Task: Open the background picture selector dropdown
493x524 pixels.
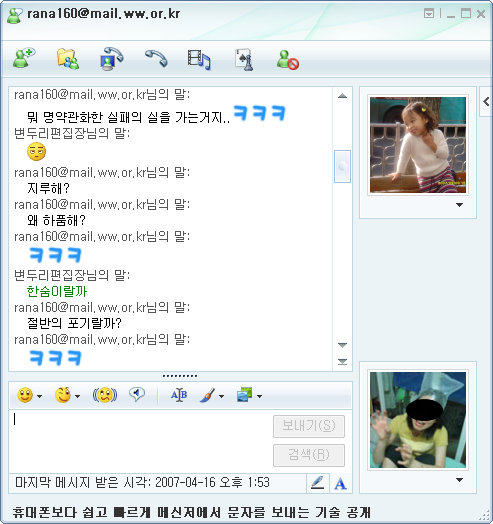Action: [259, 396]
